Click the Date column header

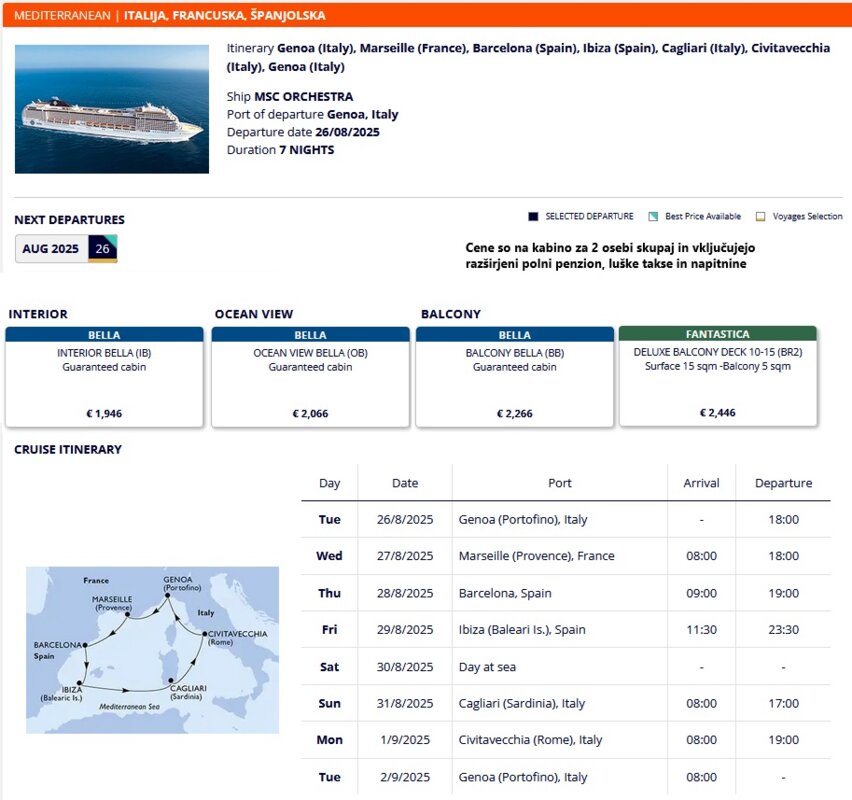[405, 483]
